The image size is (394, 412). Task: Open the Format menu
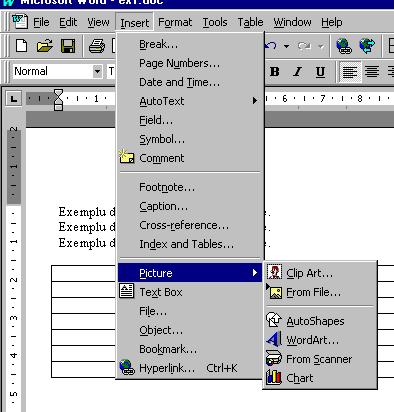(175, 22)
